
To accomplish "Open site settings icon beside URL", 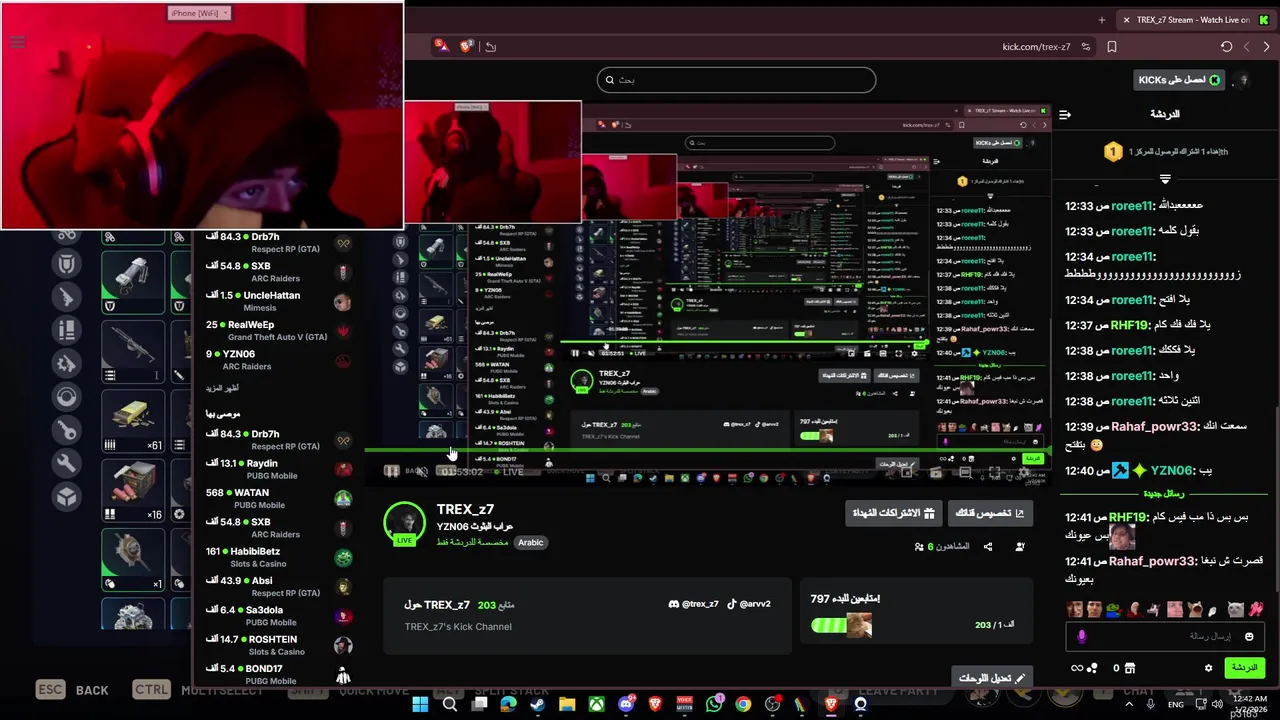I will [x=1085, y=47].
